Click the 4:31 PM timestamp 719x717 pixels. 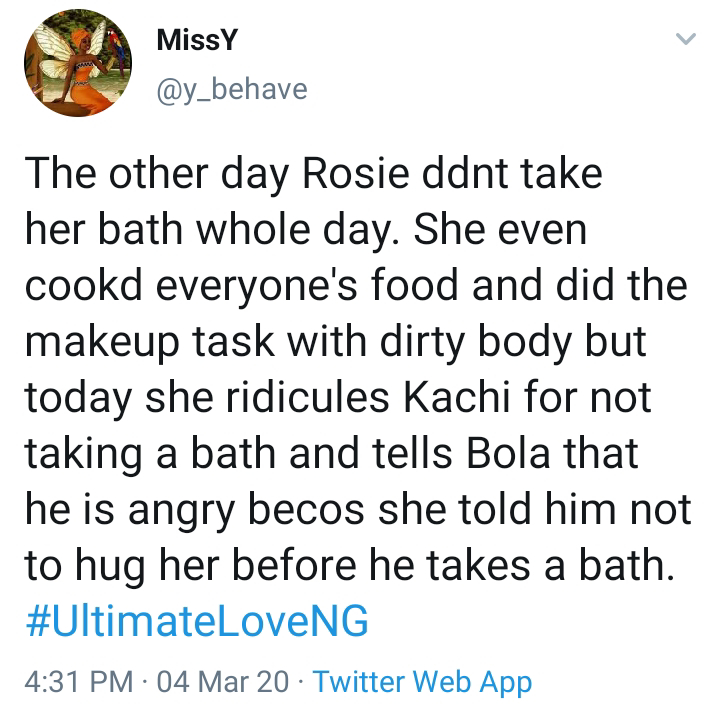click(79, 681)
